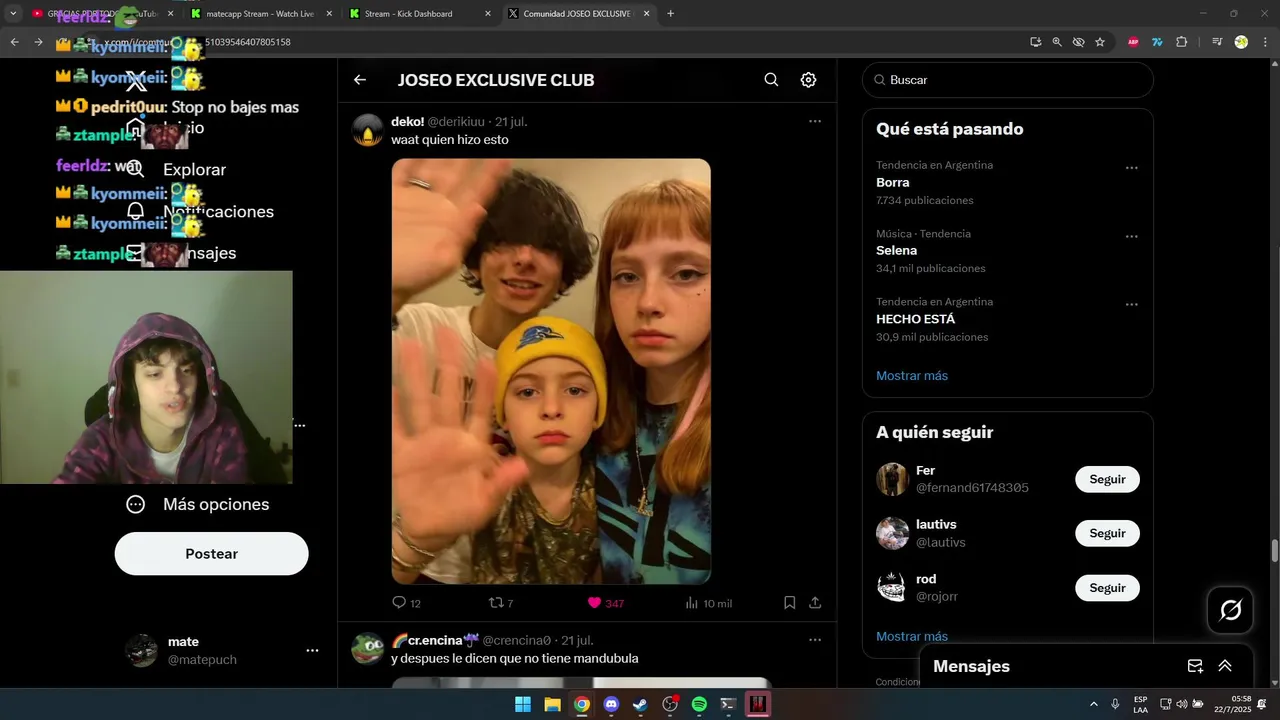Open Spotify from taskbar
Viewport: 1280px width, 720px height.
coord(699,705)
